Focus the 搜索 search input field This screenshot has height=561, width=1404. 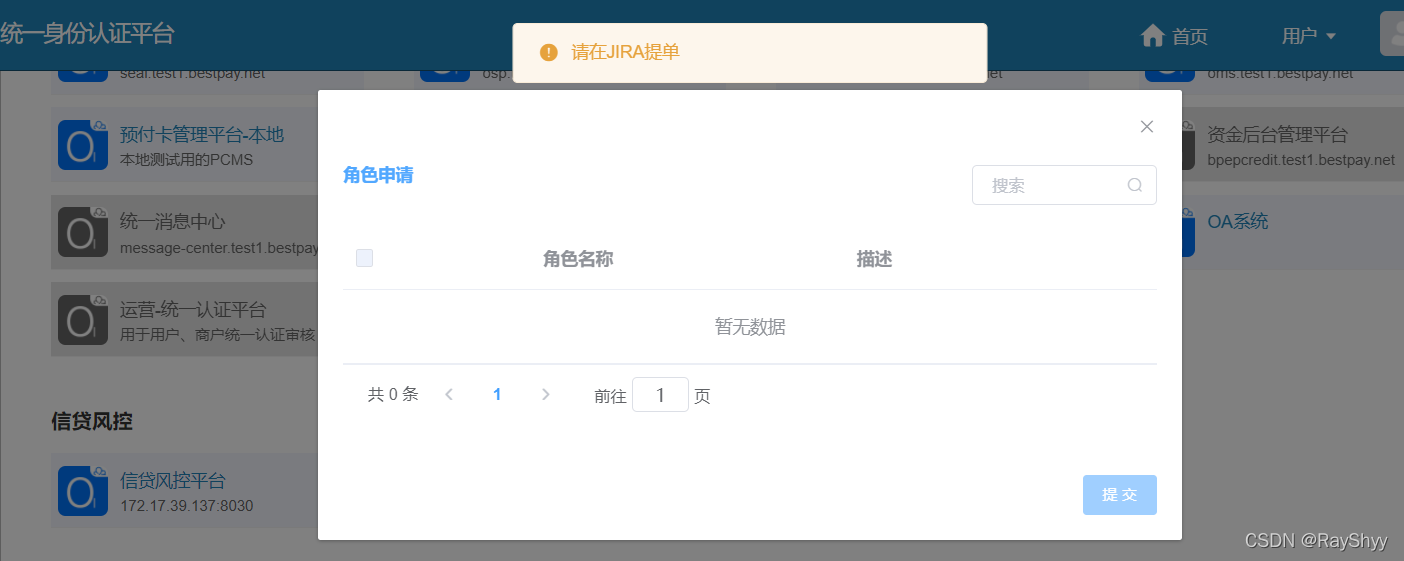[x=1064, y=185]
